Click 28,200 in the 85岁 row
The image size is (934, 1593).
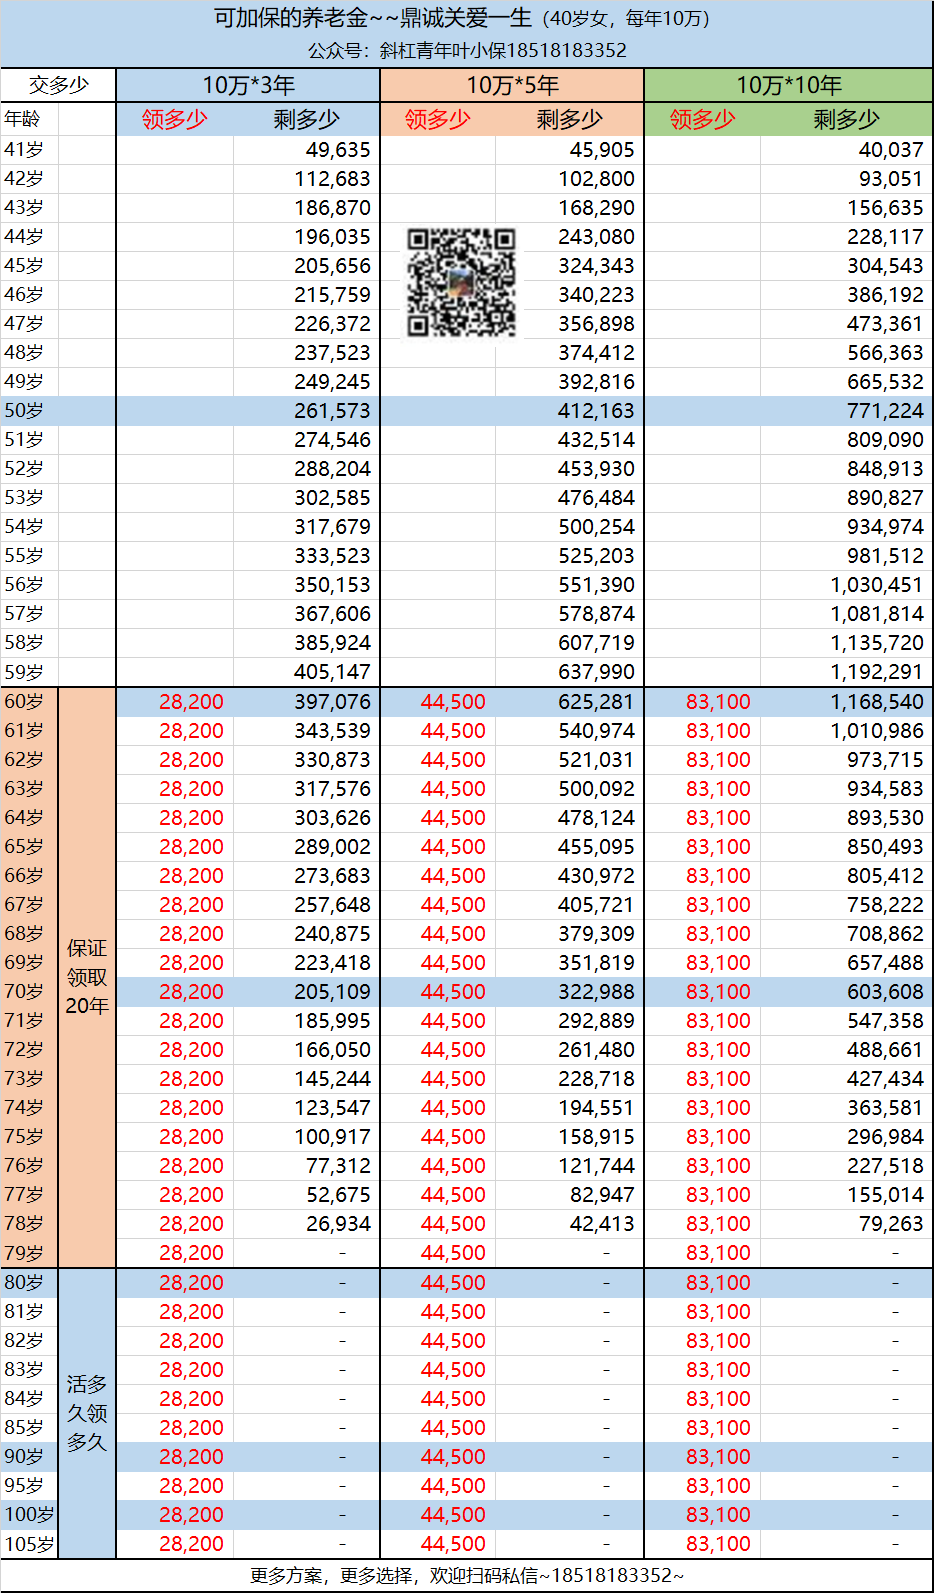tap(191, 1428)
